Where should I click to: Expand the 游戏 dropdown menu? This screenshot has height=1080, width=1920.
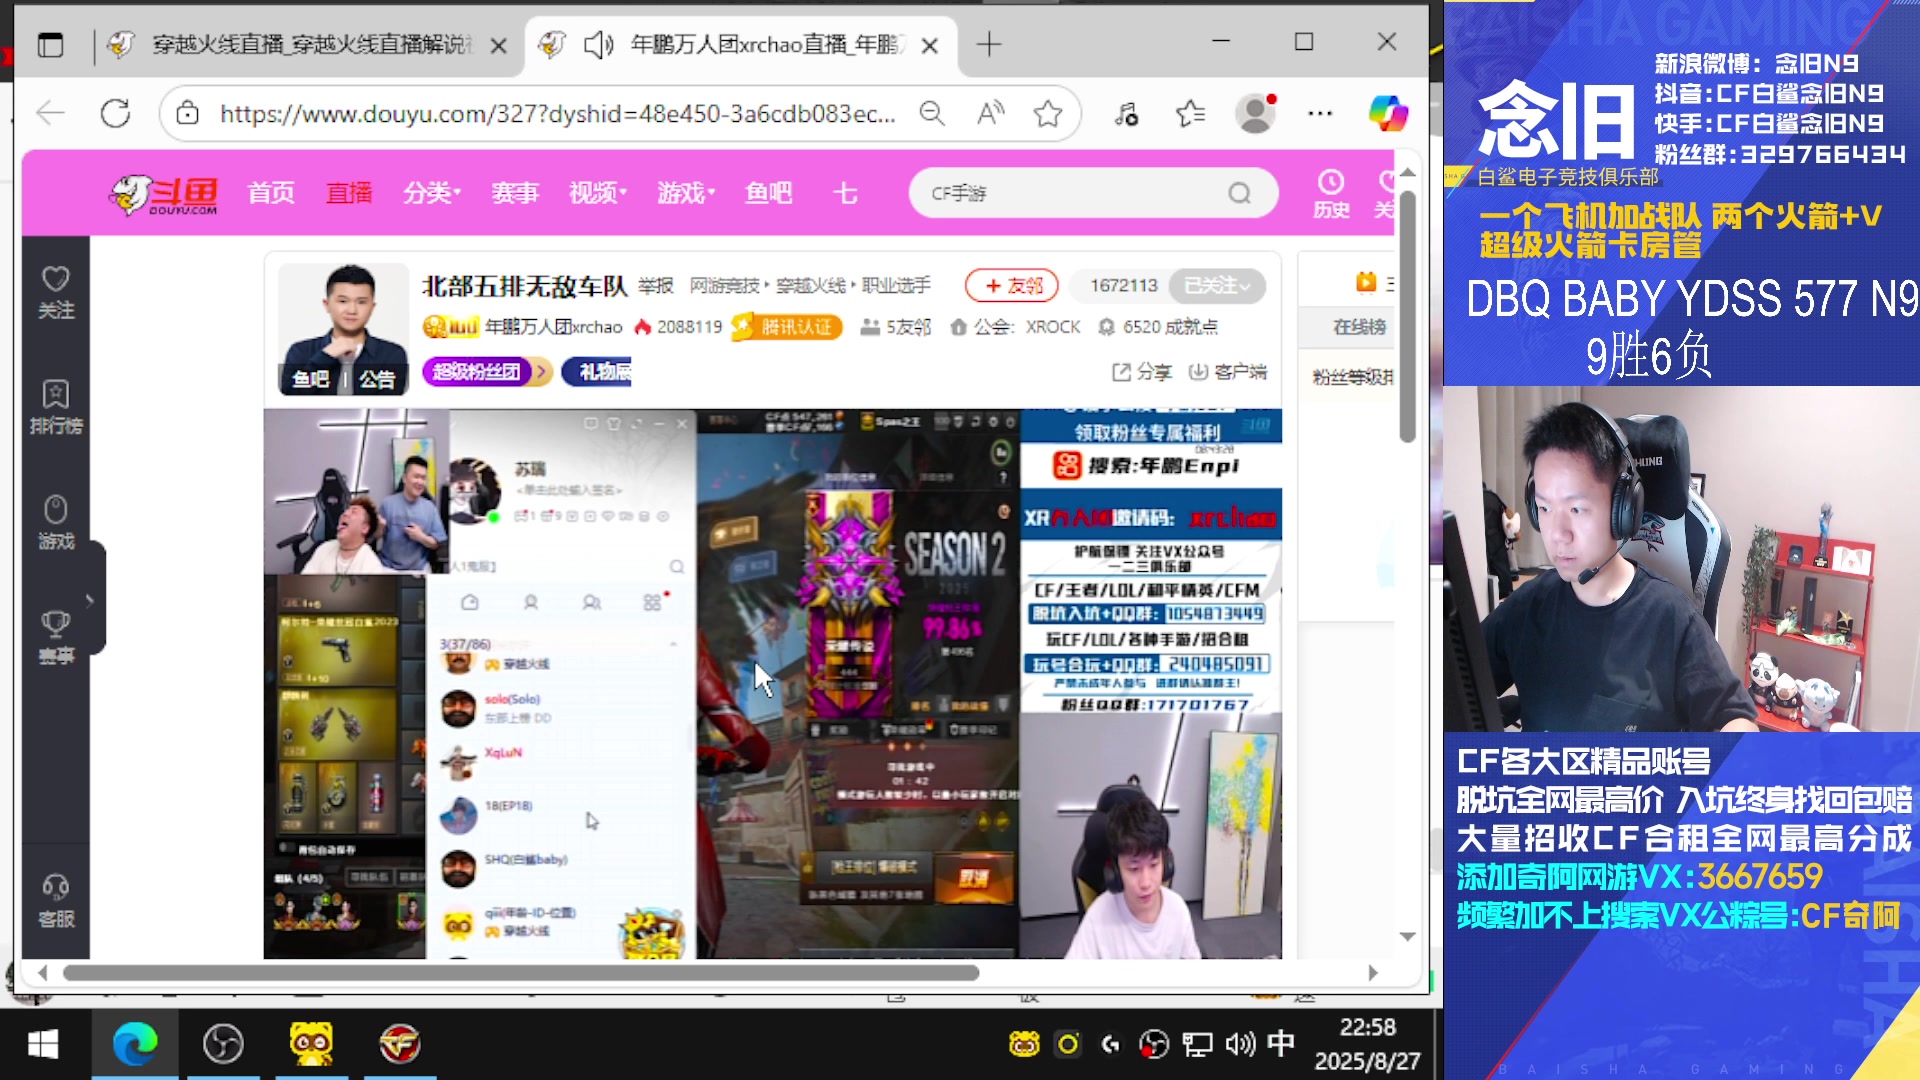coord(686,193)
